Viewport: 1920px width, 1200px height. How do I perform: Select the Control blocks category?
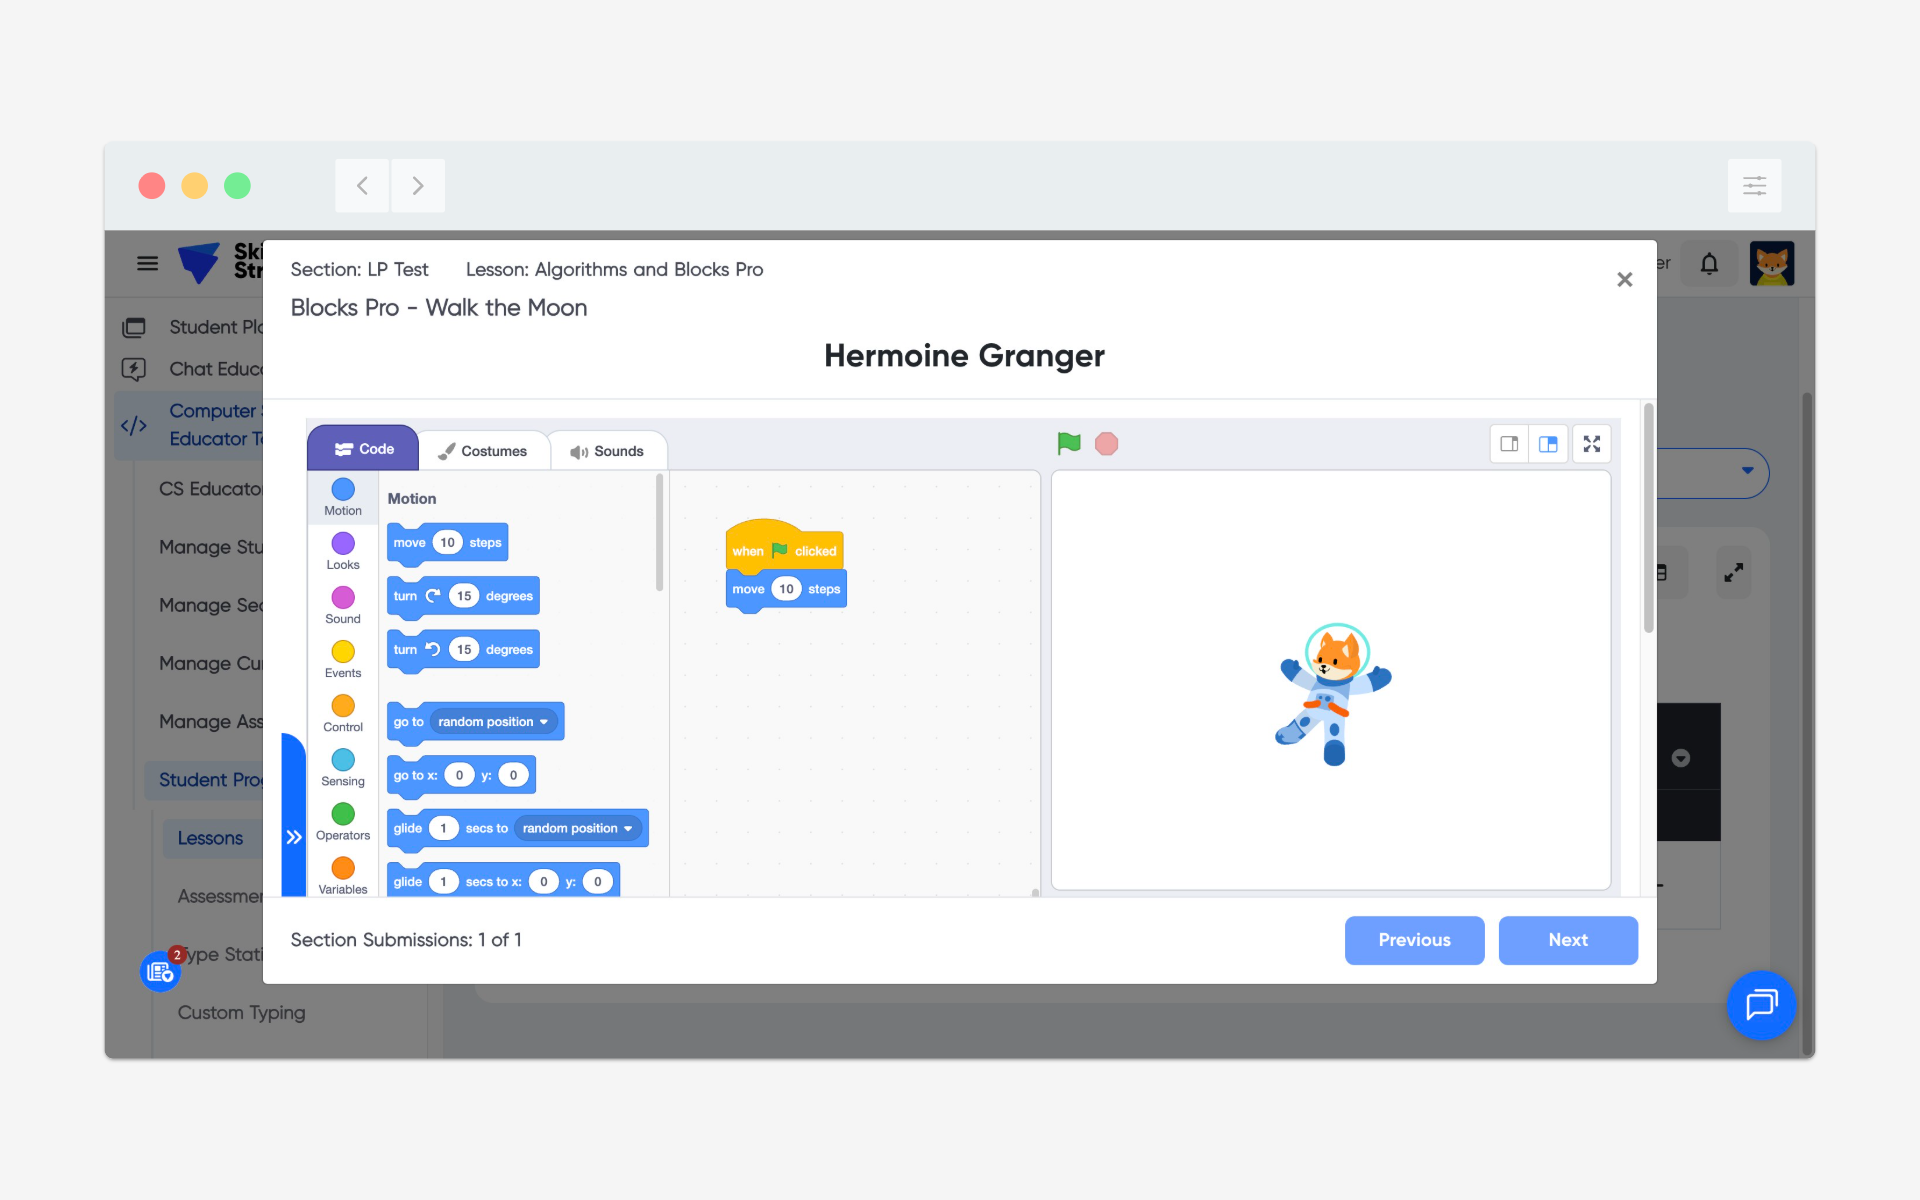coord(343,713)
